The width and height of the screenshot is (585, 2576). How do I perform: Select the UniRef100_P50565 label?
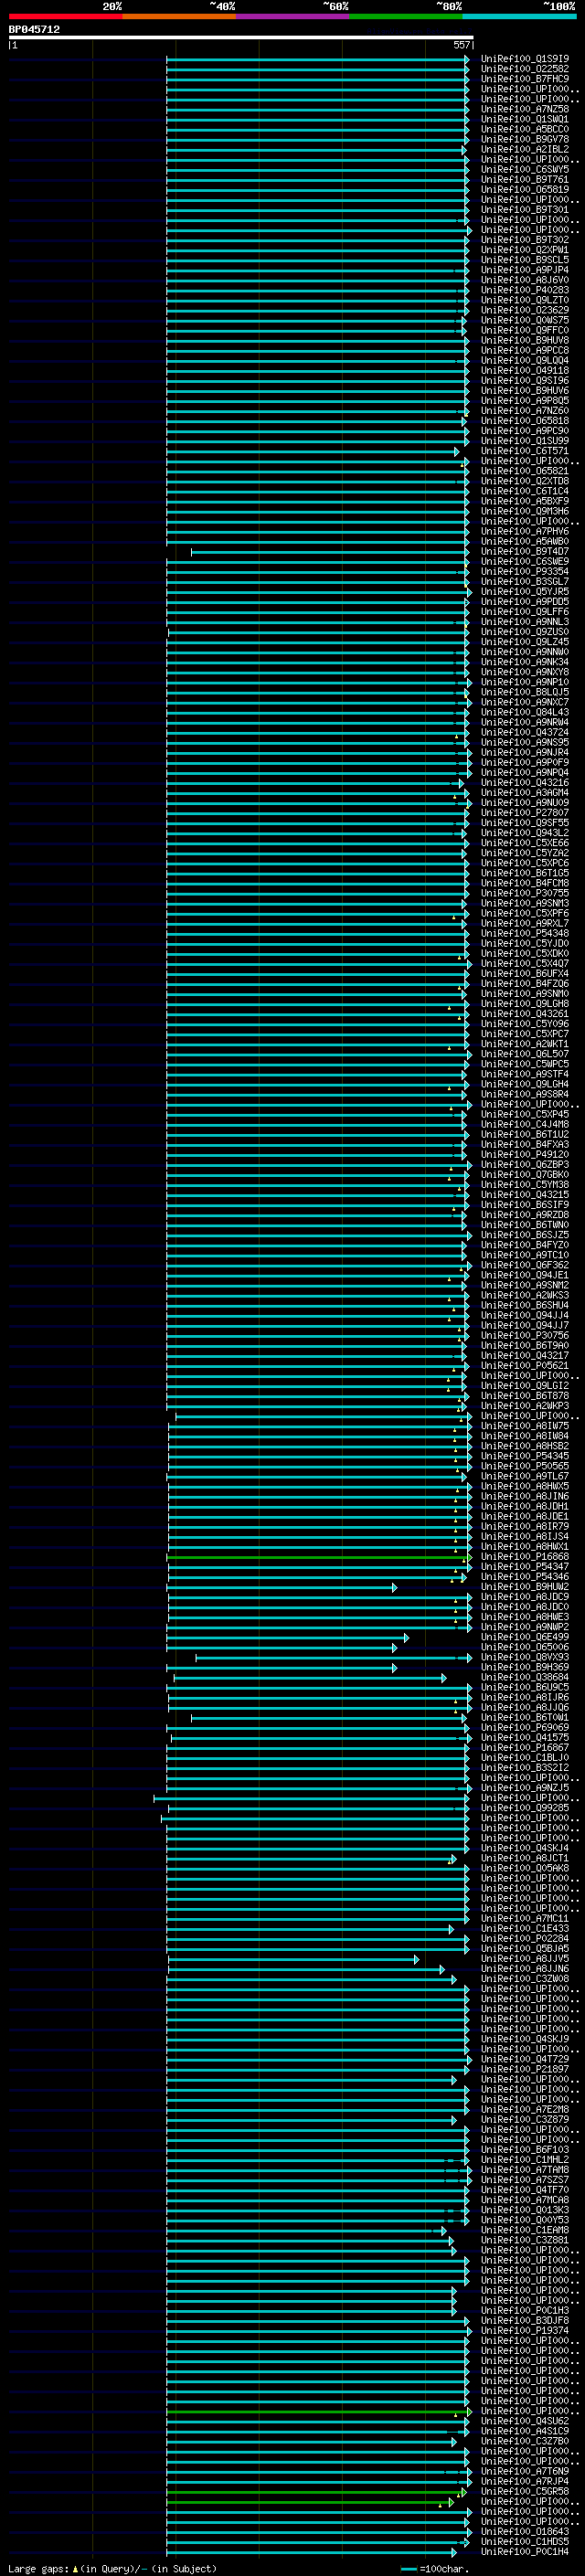pos(525,1466)
